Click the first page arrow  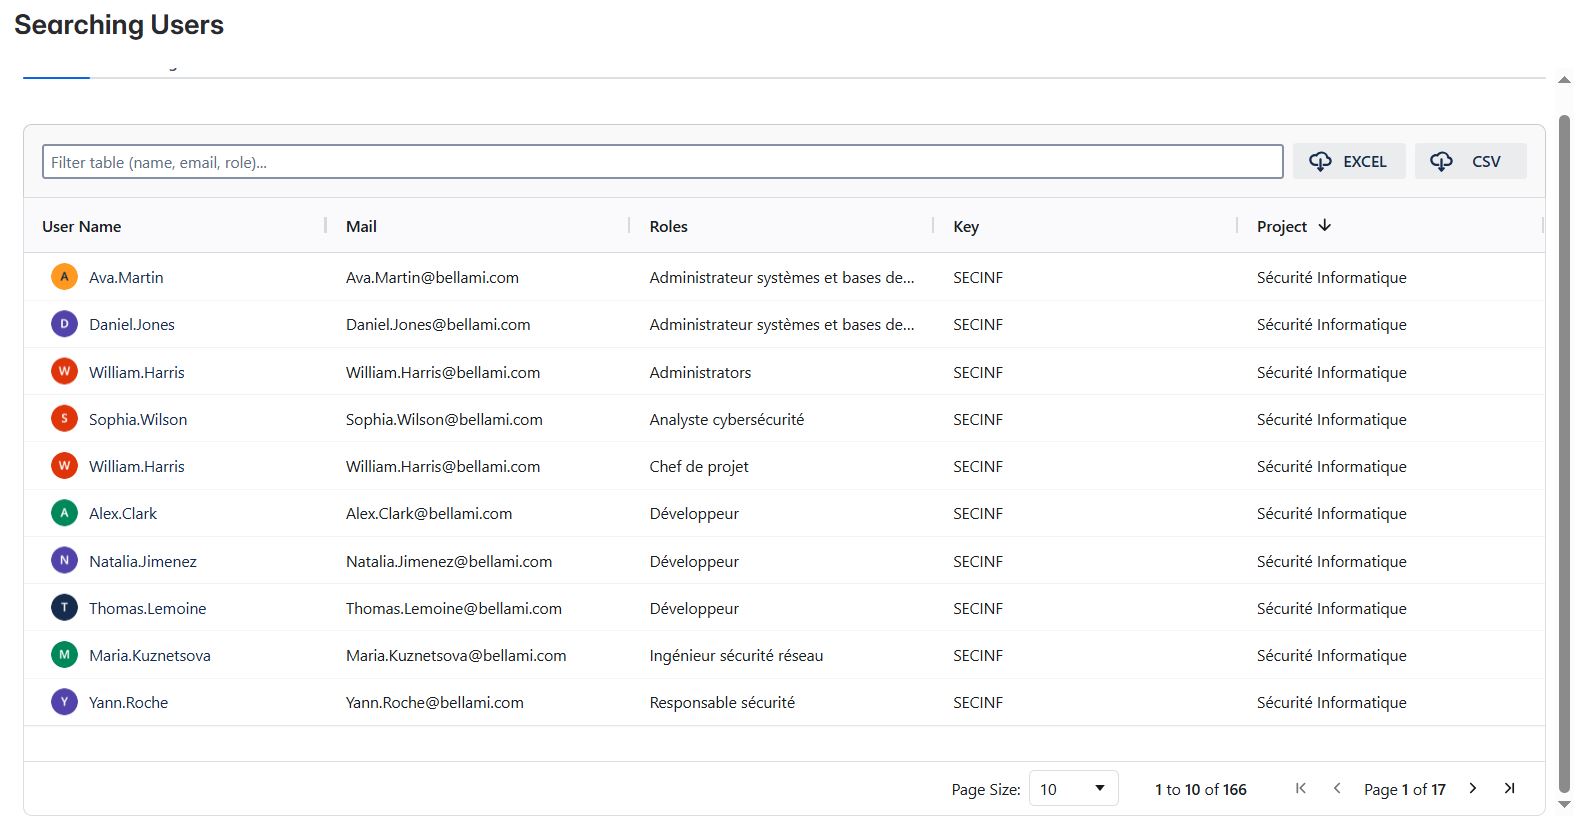click(1300, 789)
